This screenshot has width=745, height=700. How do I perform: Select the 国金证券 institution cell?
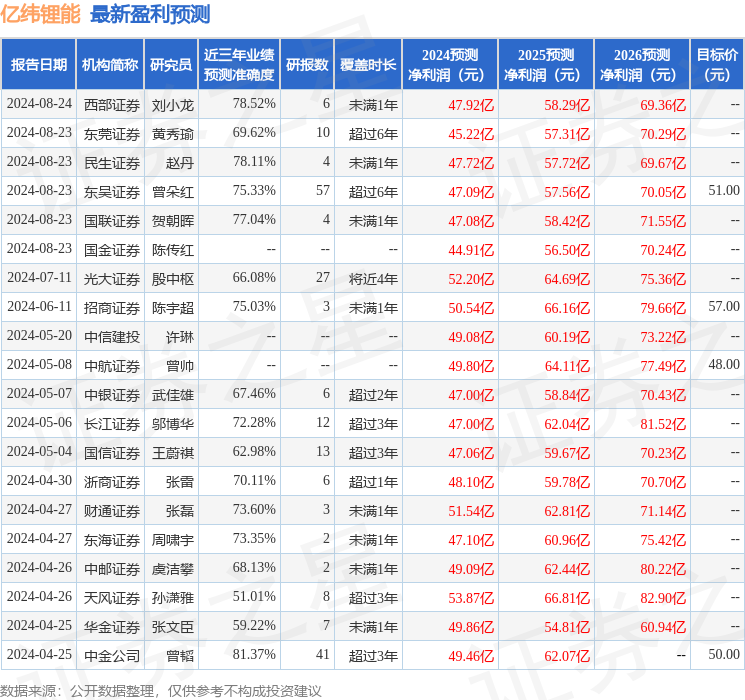coord(112,250)
